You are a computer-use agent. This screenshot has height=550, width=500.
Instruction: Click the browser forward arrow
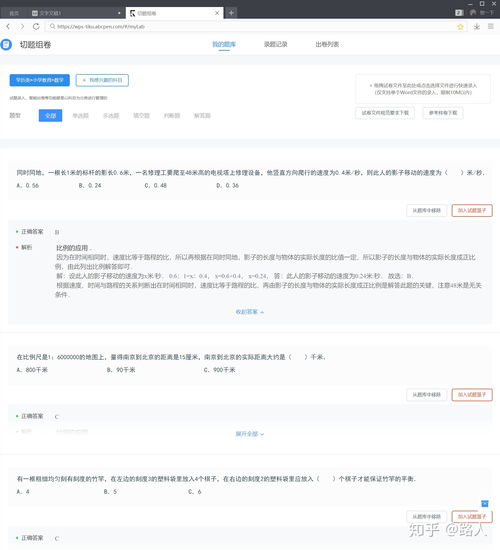pyautogui.click(x=22, y=26)
